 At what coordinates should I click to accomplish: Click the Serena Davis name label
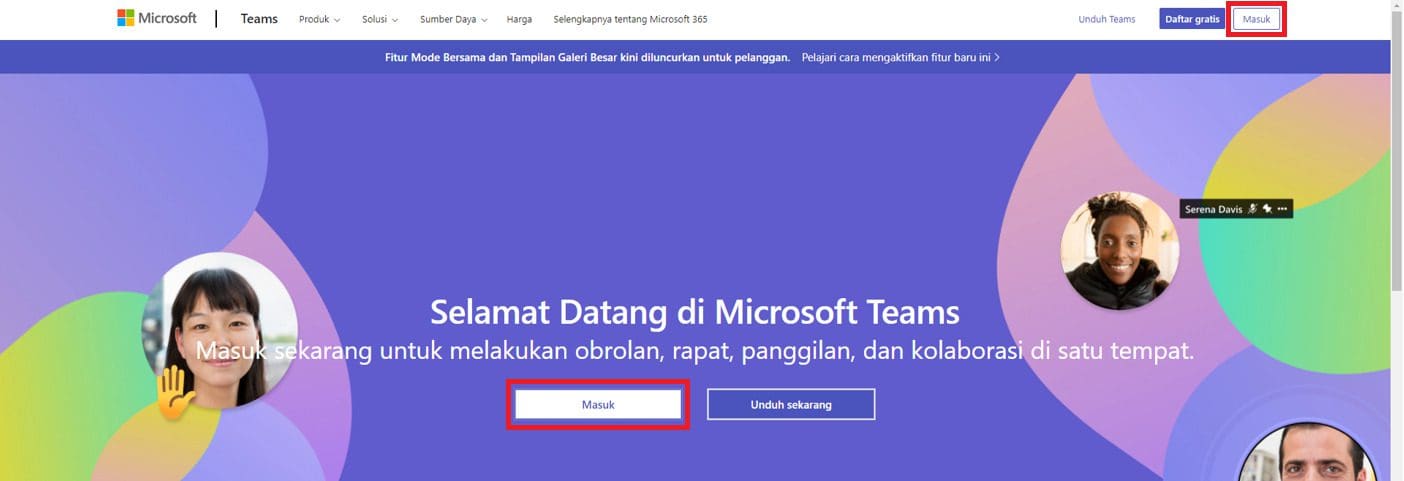tap(1213, 209)
